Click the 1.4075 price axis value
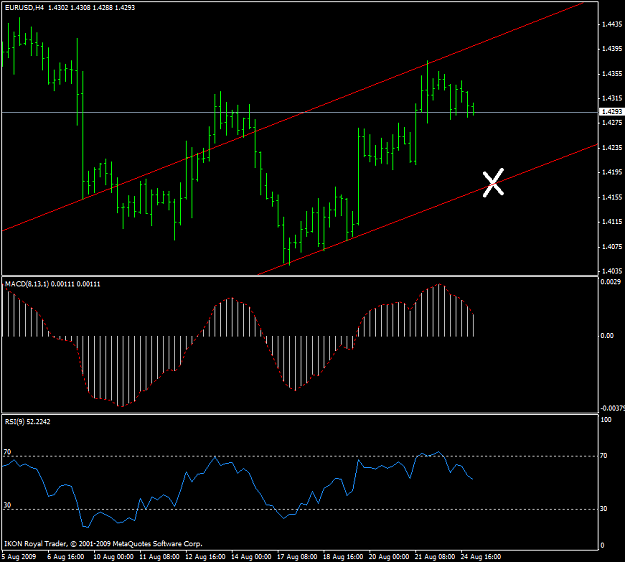The height and width of the screenshot is (562, 625). (x=612, y=247)
